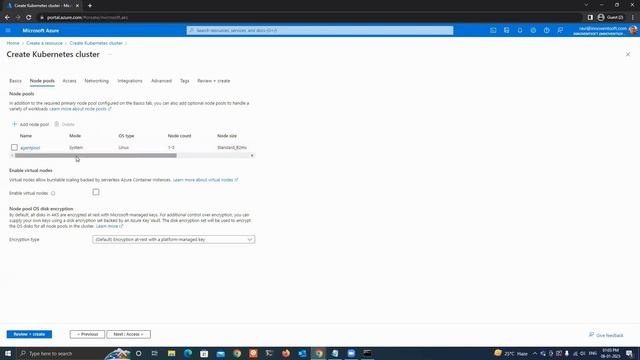Open a new browser tab with plus

pyautogui.click(x=90, y=6)
